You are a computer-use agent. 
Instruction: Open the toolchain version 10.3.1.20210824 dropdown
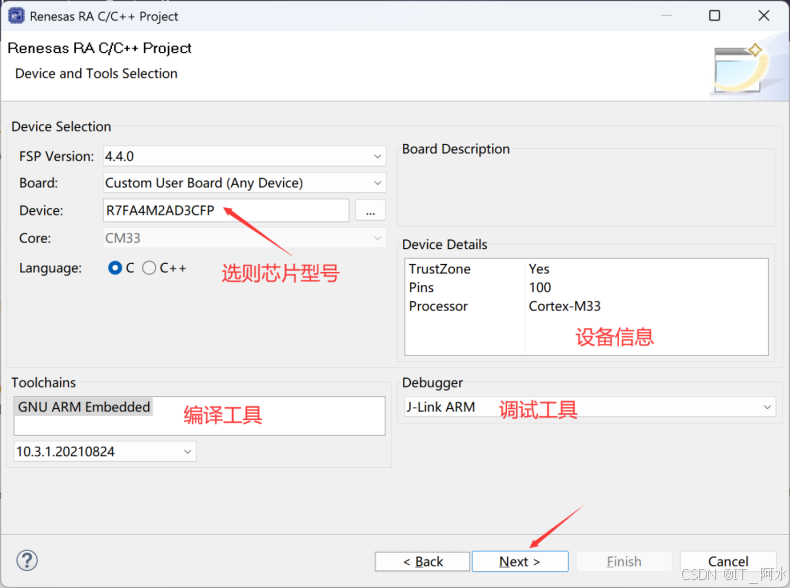(105, 451)
